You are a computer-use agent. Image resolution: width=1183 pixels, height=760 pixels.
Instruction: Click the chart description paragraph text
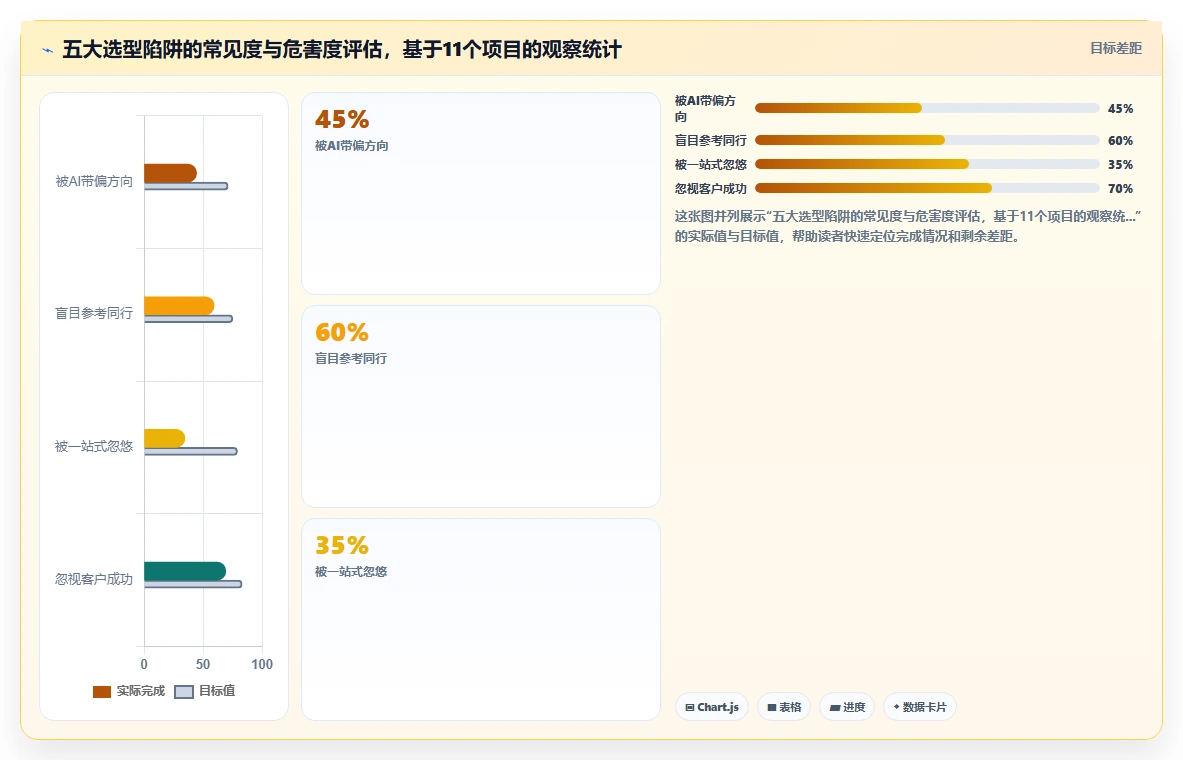click(x=908, y=226)
